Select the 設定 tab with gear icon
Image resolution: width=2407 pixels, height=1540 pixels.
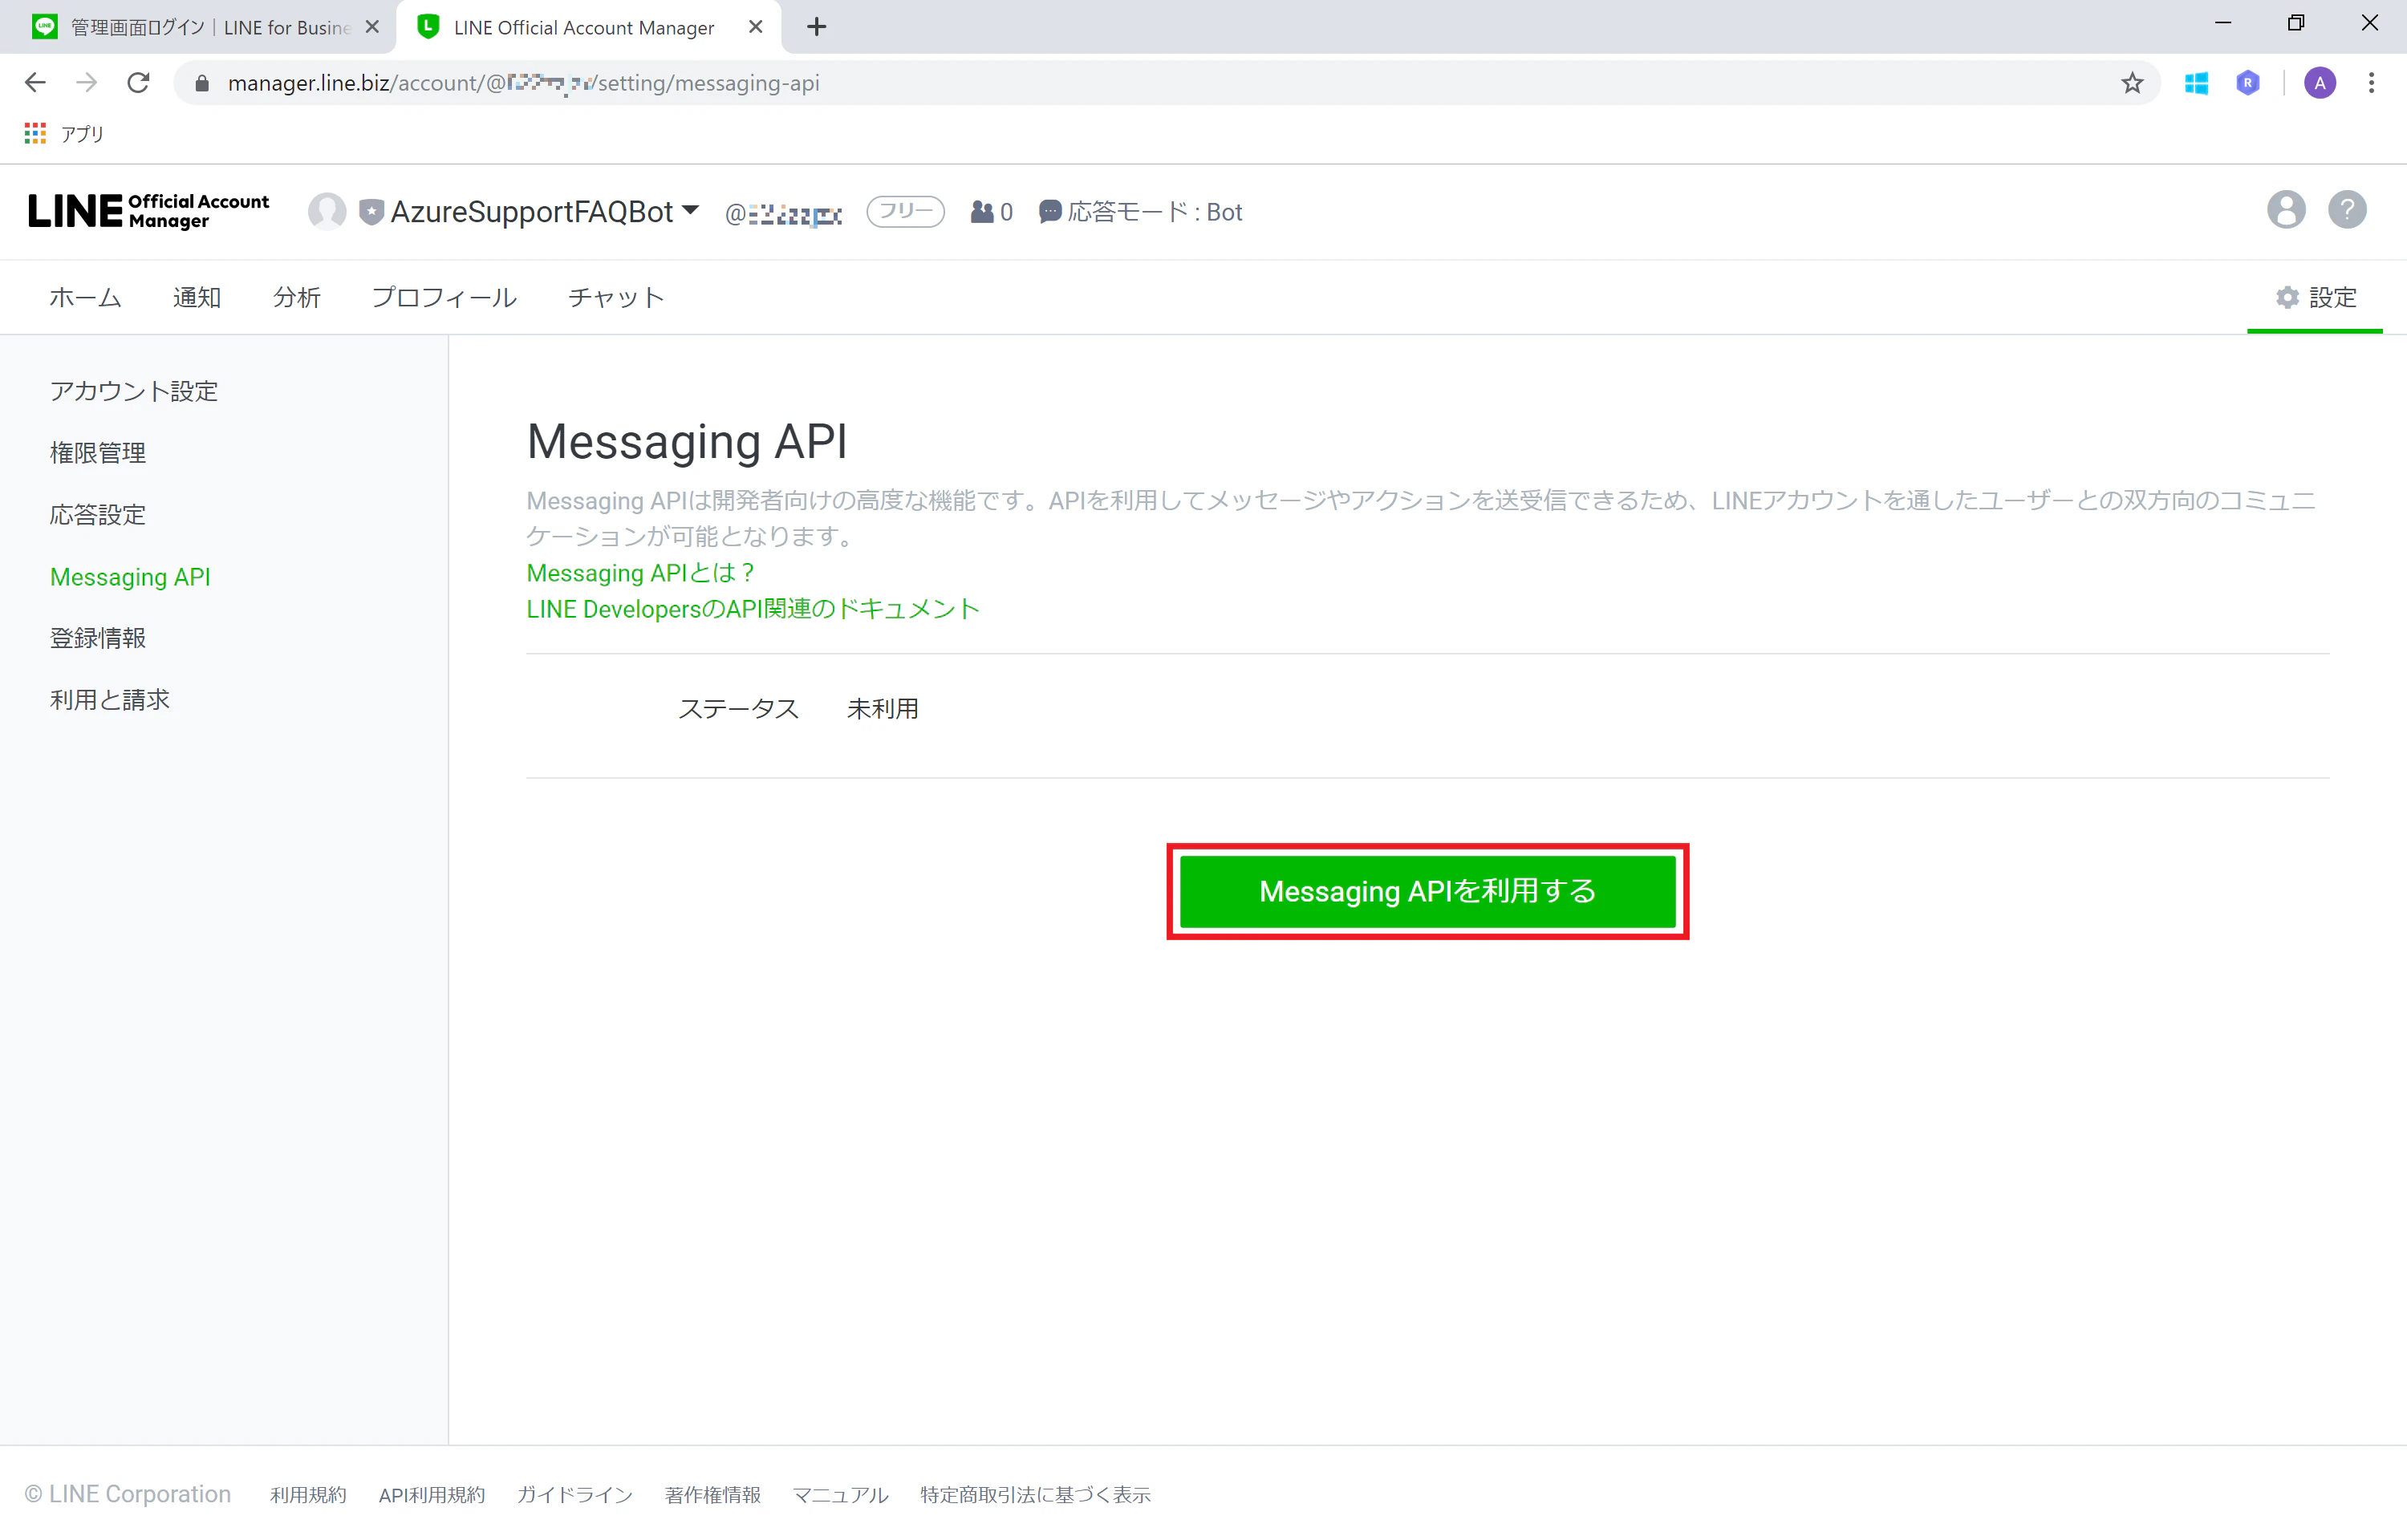[x=2315, y=297]
